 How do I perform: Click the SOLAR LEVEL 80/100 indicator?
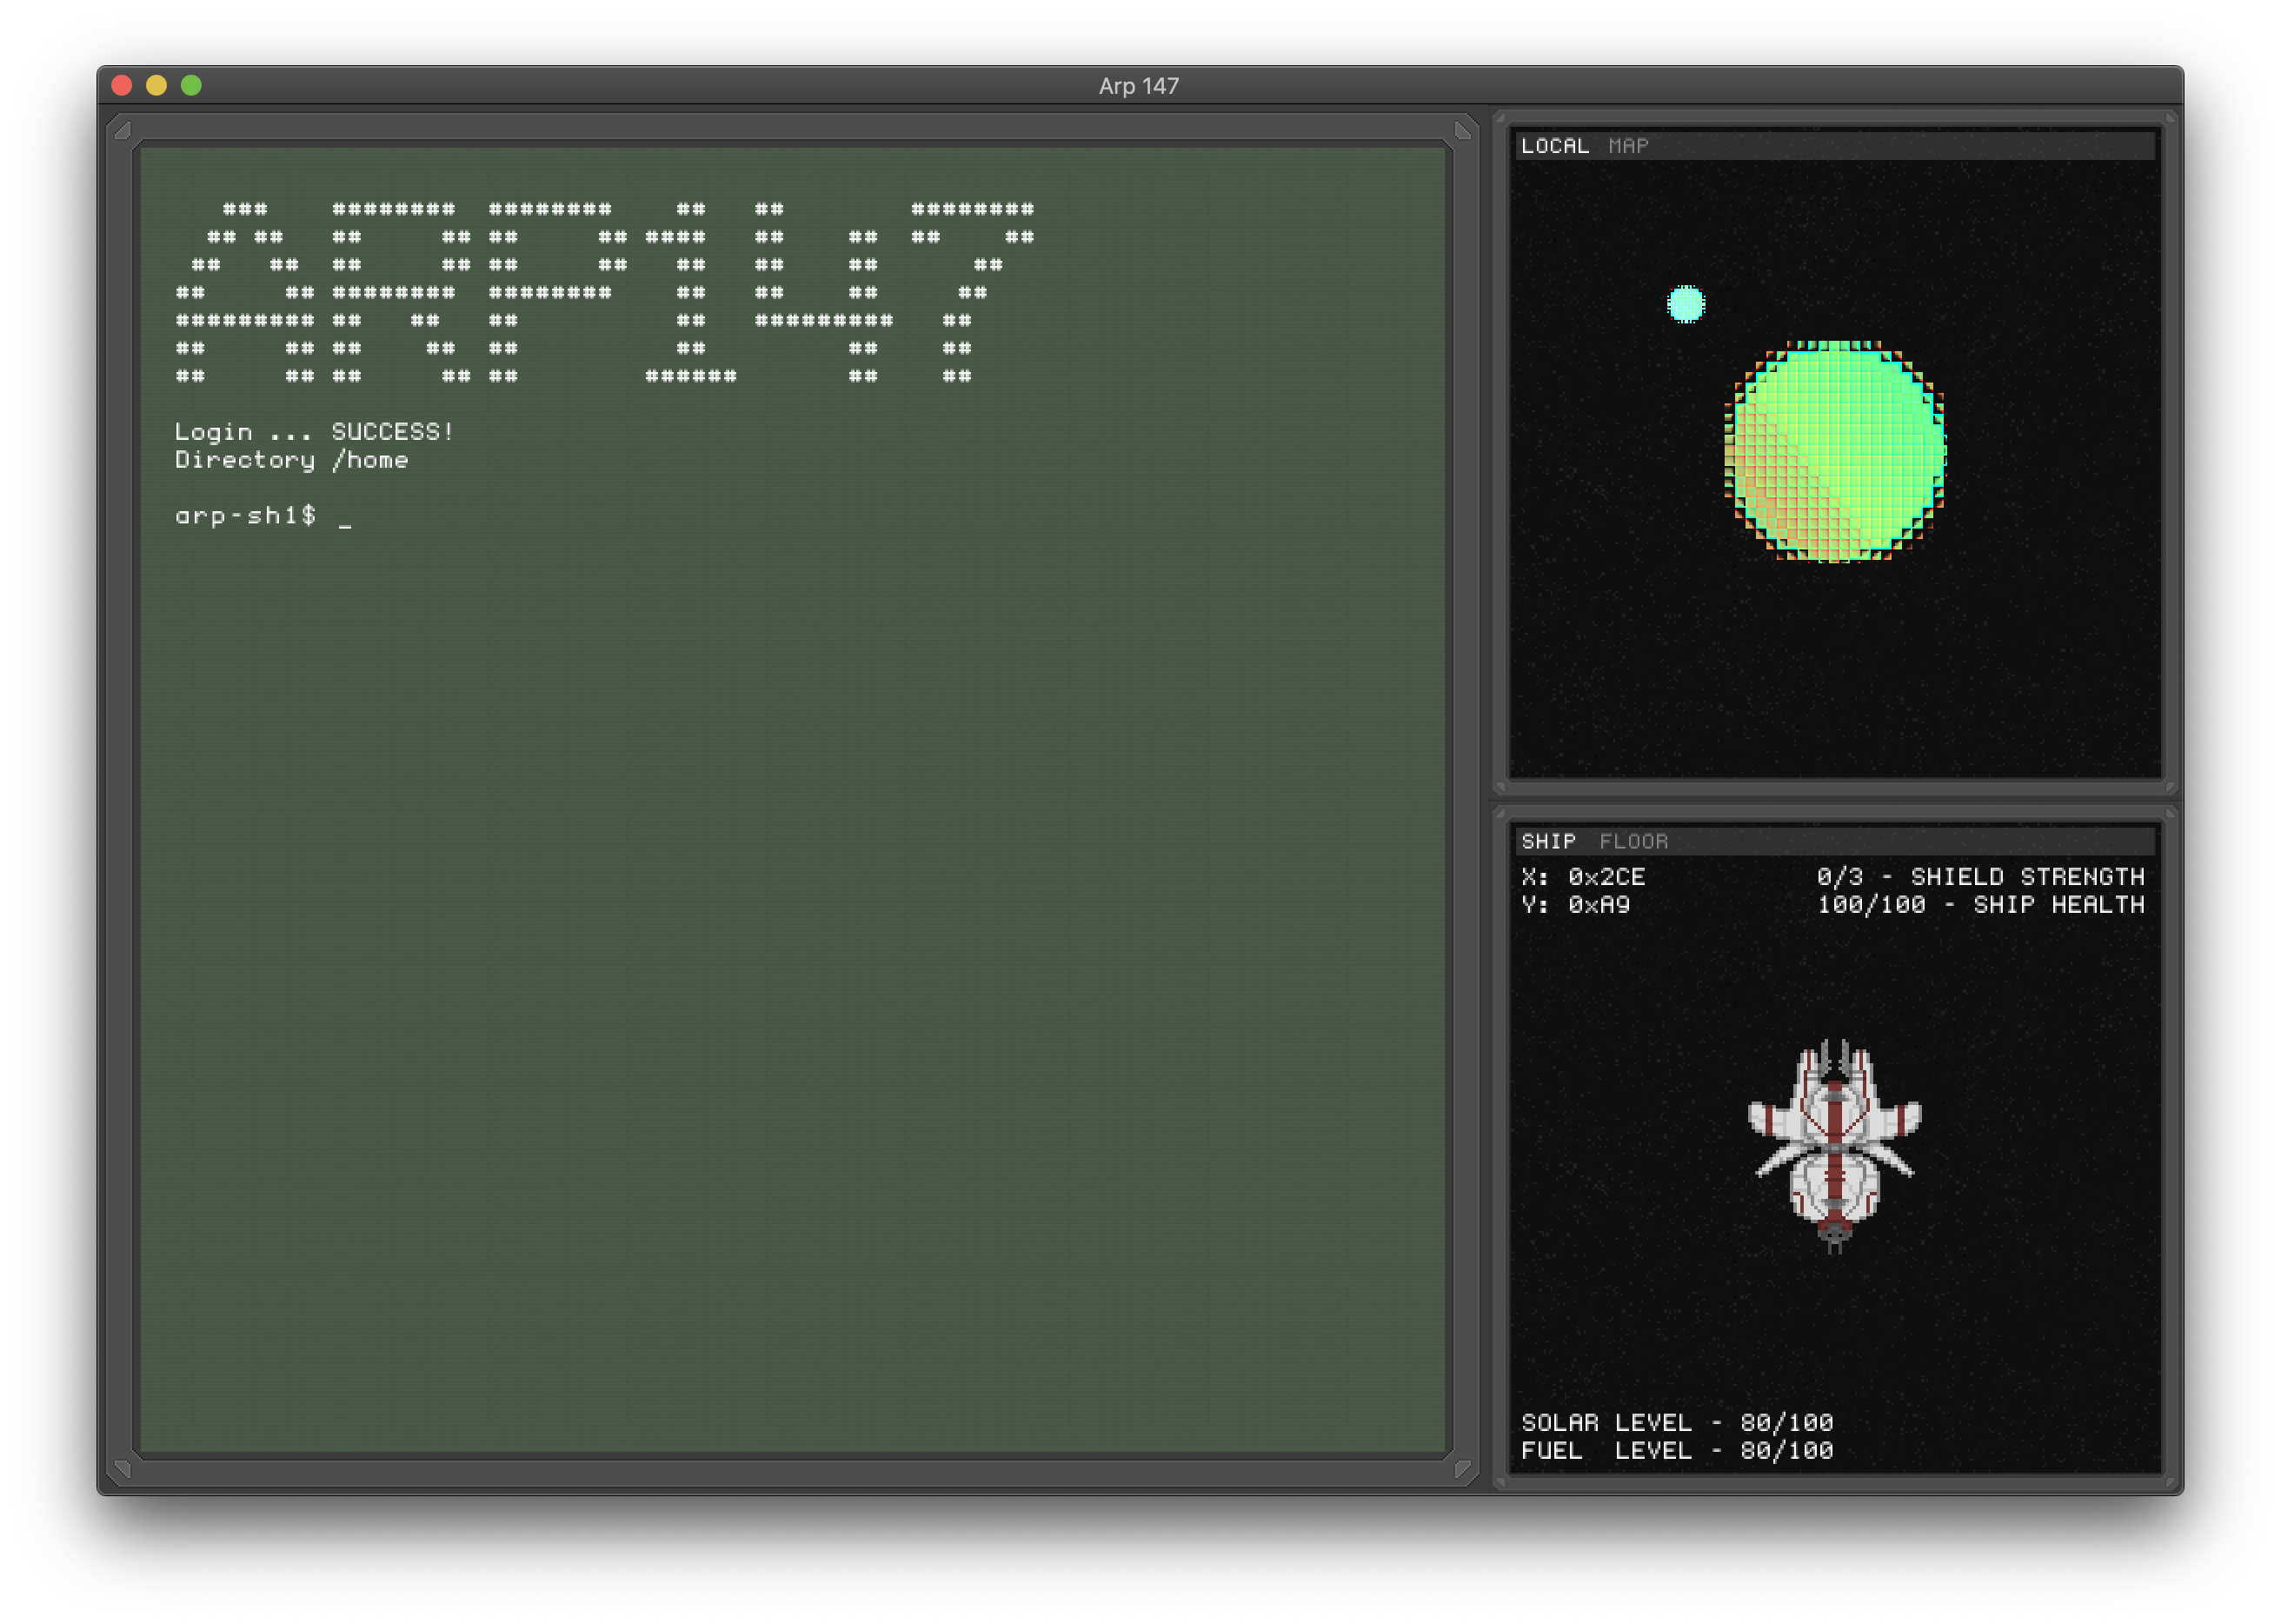pyautogui.click(x=1677, y=1422)
